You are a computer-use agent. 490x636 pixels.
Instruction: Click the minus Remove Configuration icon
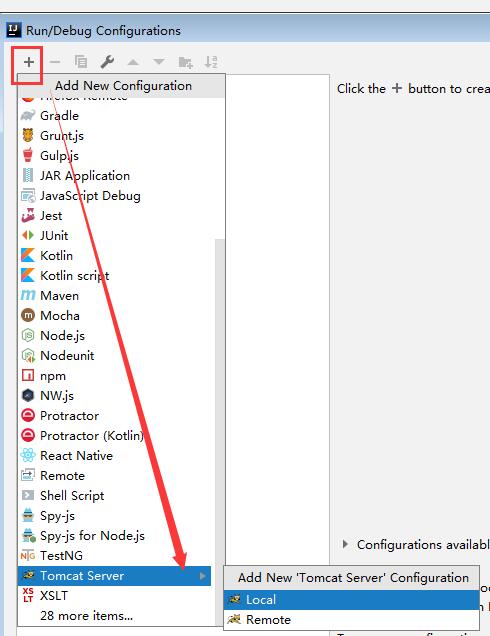(x=55, y=62)
